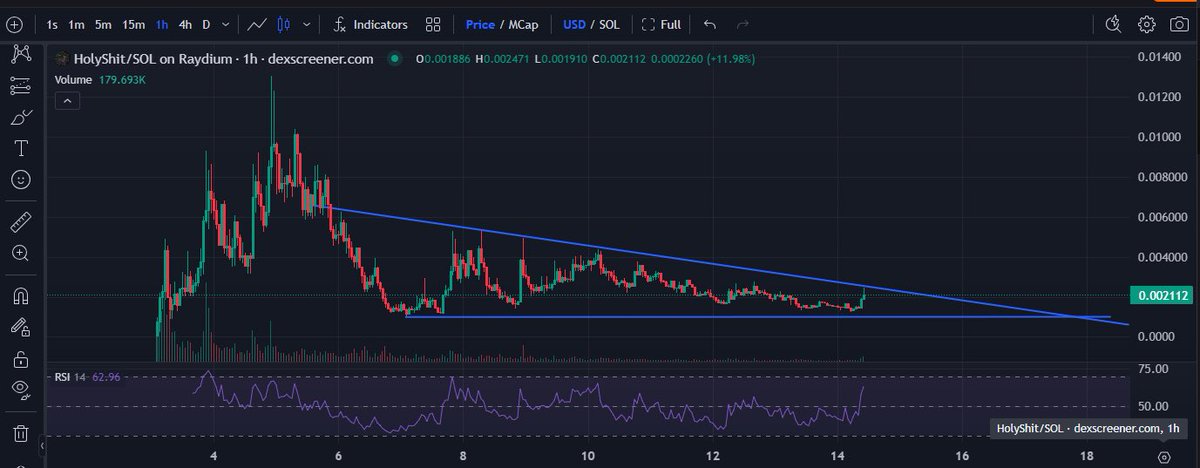Open price scale settings gear at bottom right
This screenshot has width=1200, height=468.
tap(1164, 456)
